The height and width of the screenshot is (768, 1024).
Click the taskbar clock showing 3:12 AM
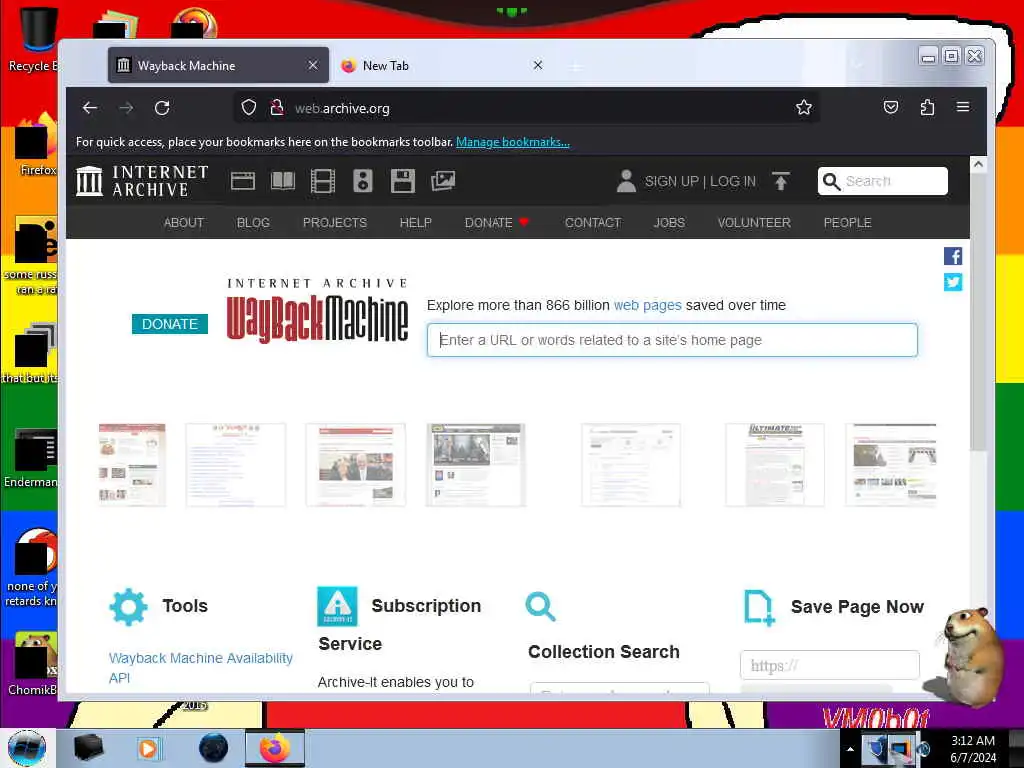[973, 749]
